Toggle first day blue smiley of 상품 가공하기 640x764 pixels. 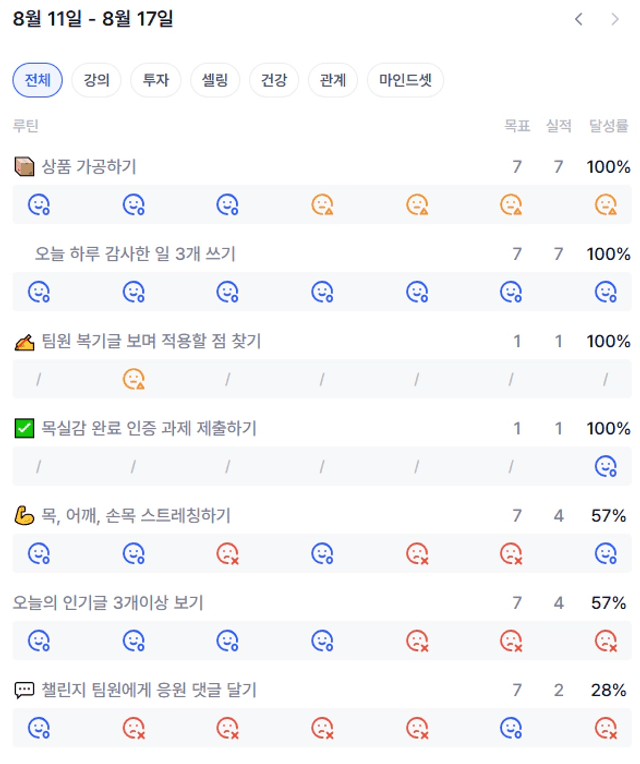[39, 205]
